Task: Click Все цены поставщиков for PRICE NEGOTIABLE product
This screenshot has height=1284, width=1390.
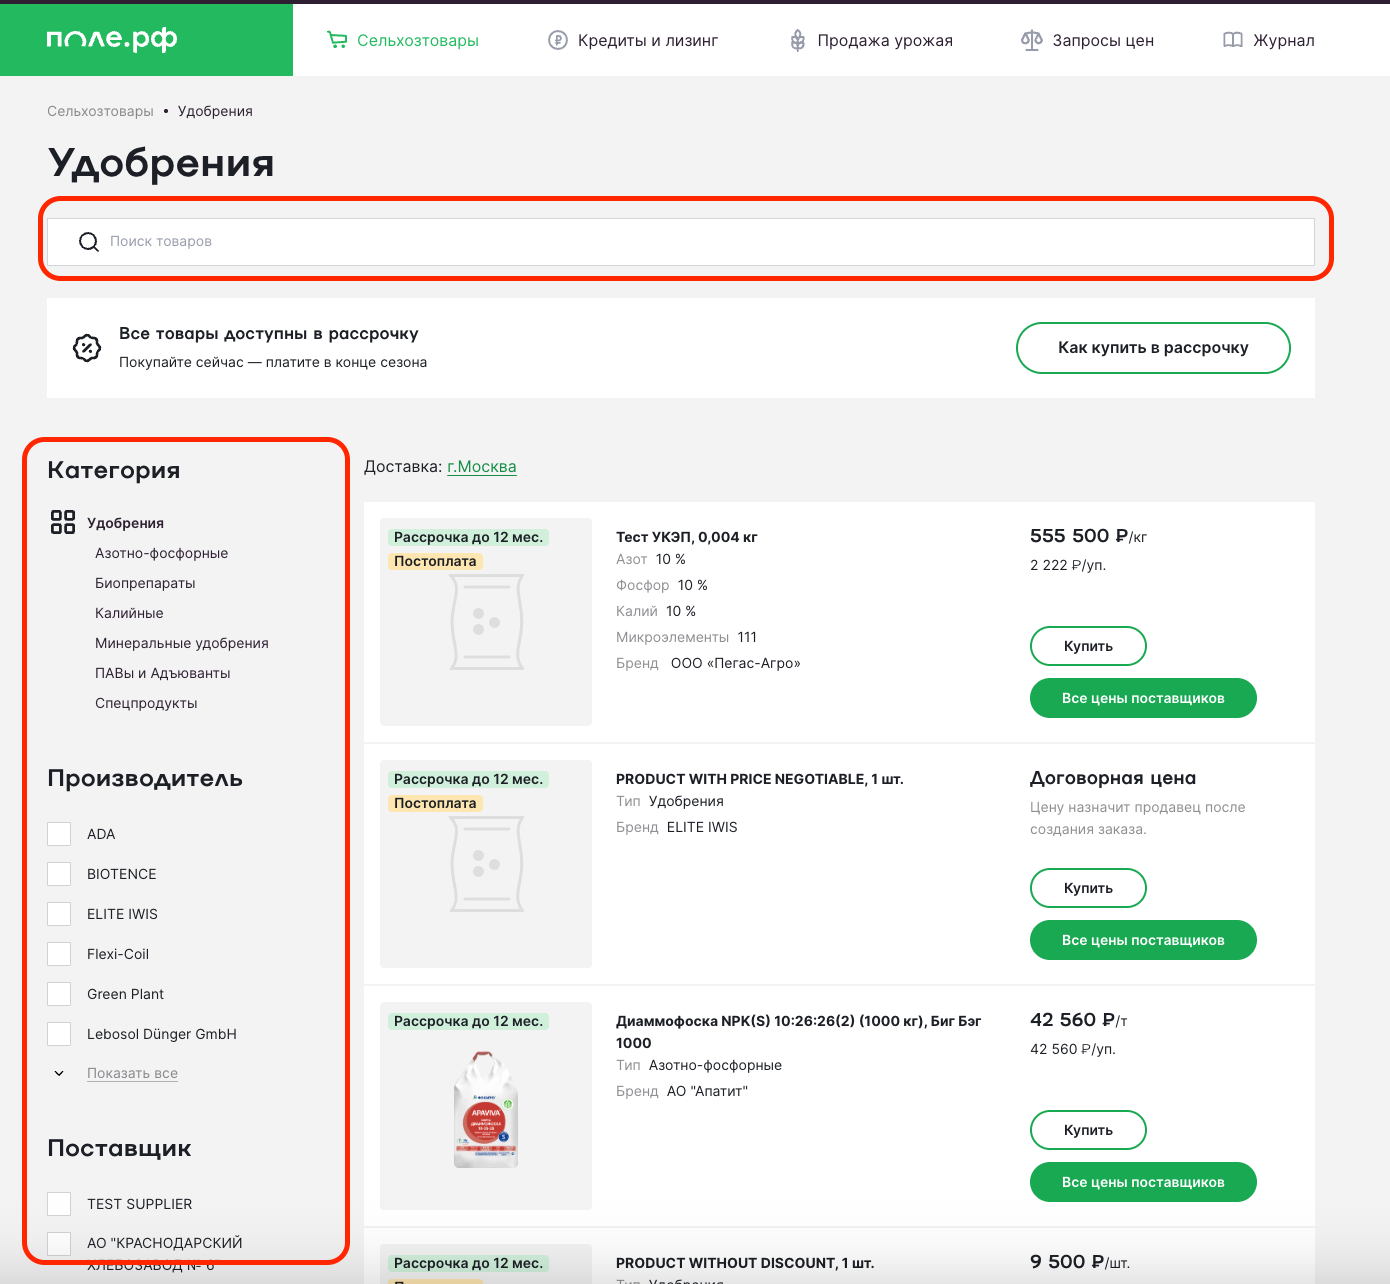Action: pos(1143,940)
